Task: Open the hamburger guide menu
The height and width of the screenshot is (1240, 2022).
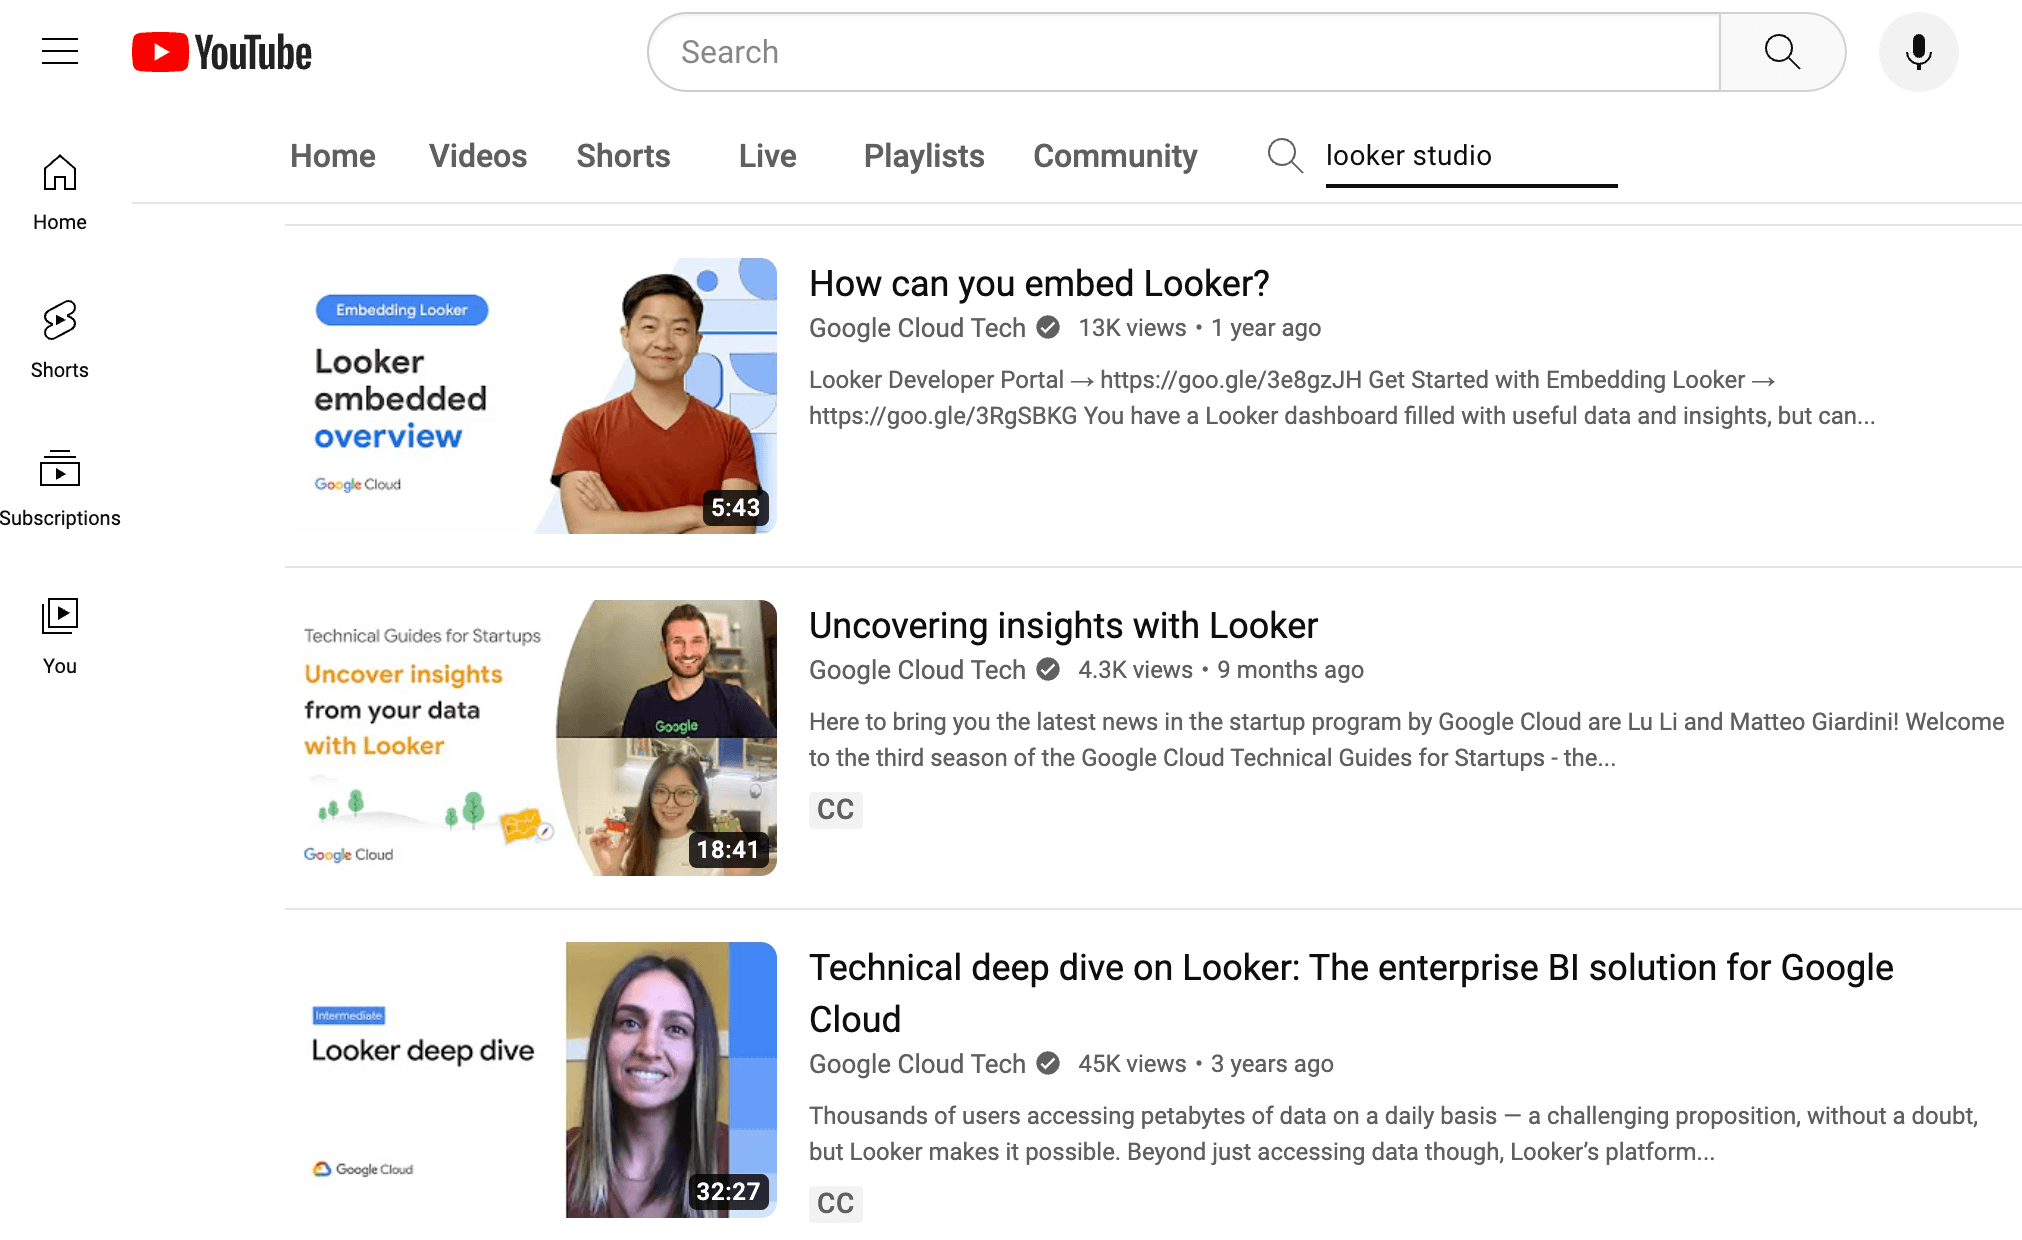Action: click(60, 51)
